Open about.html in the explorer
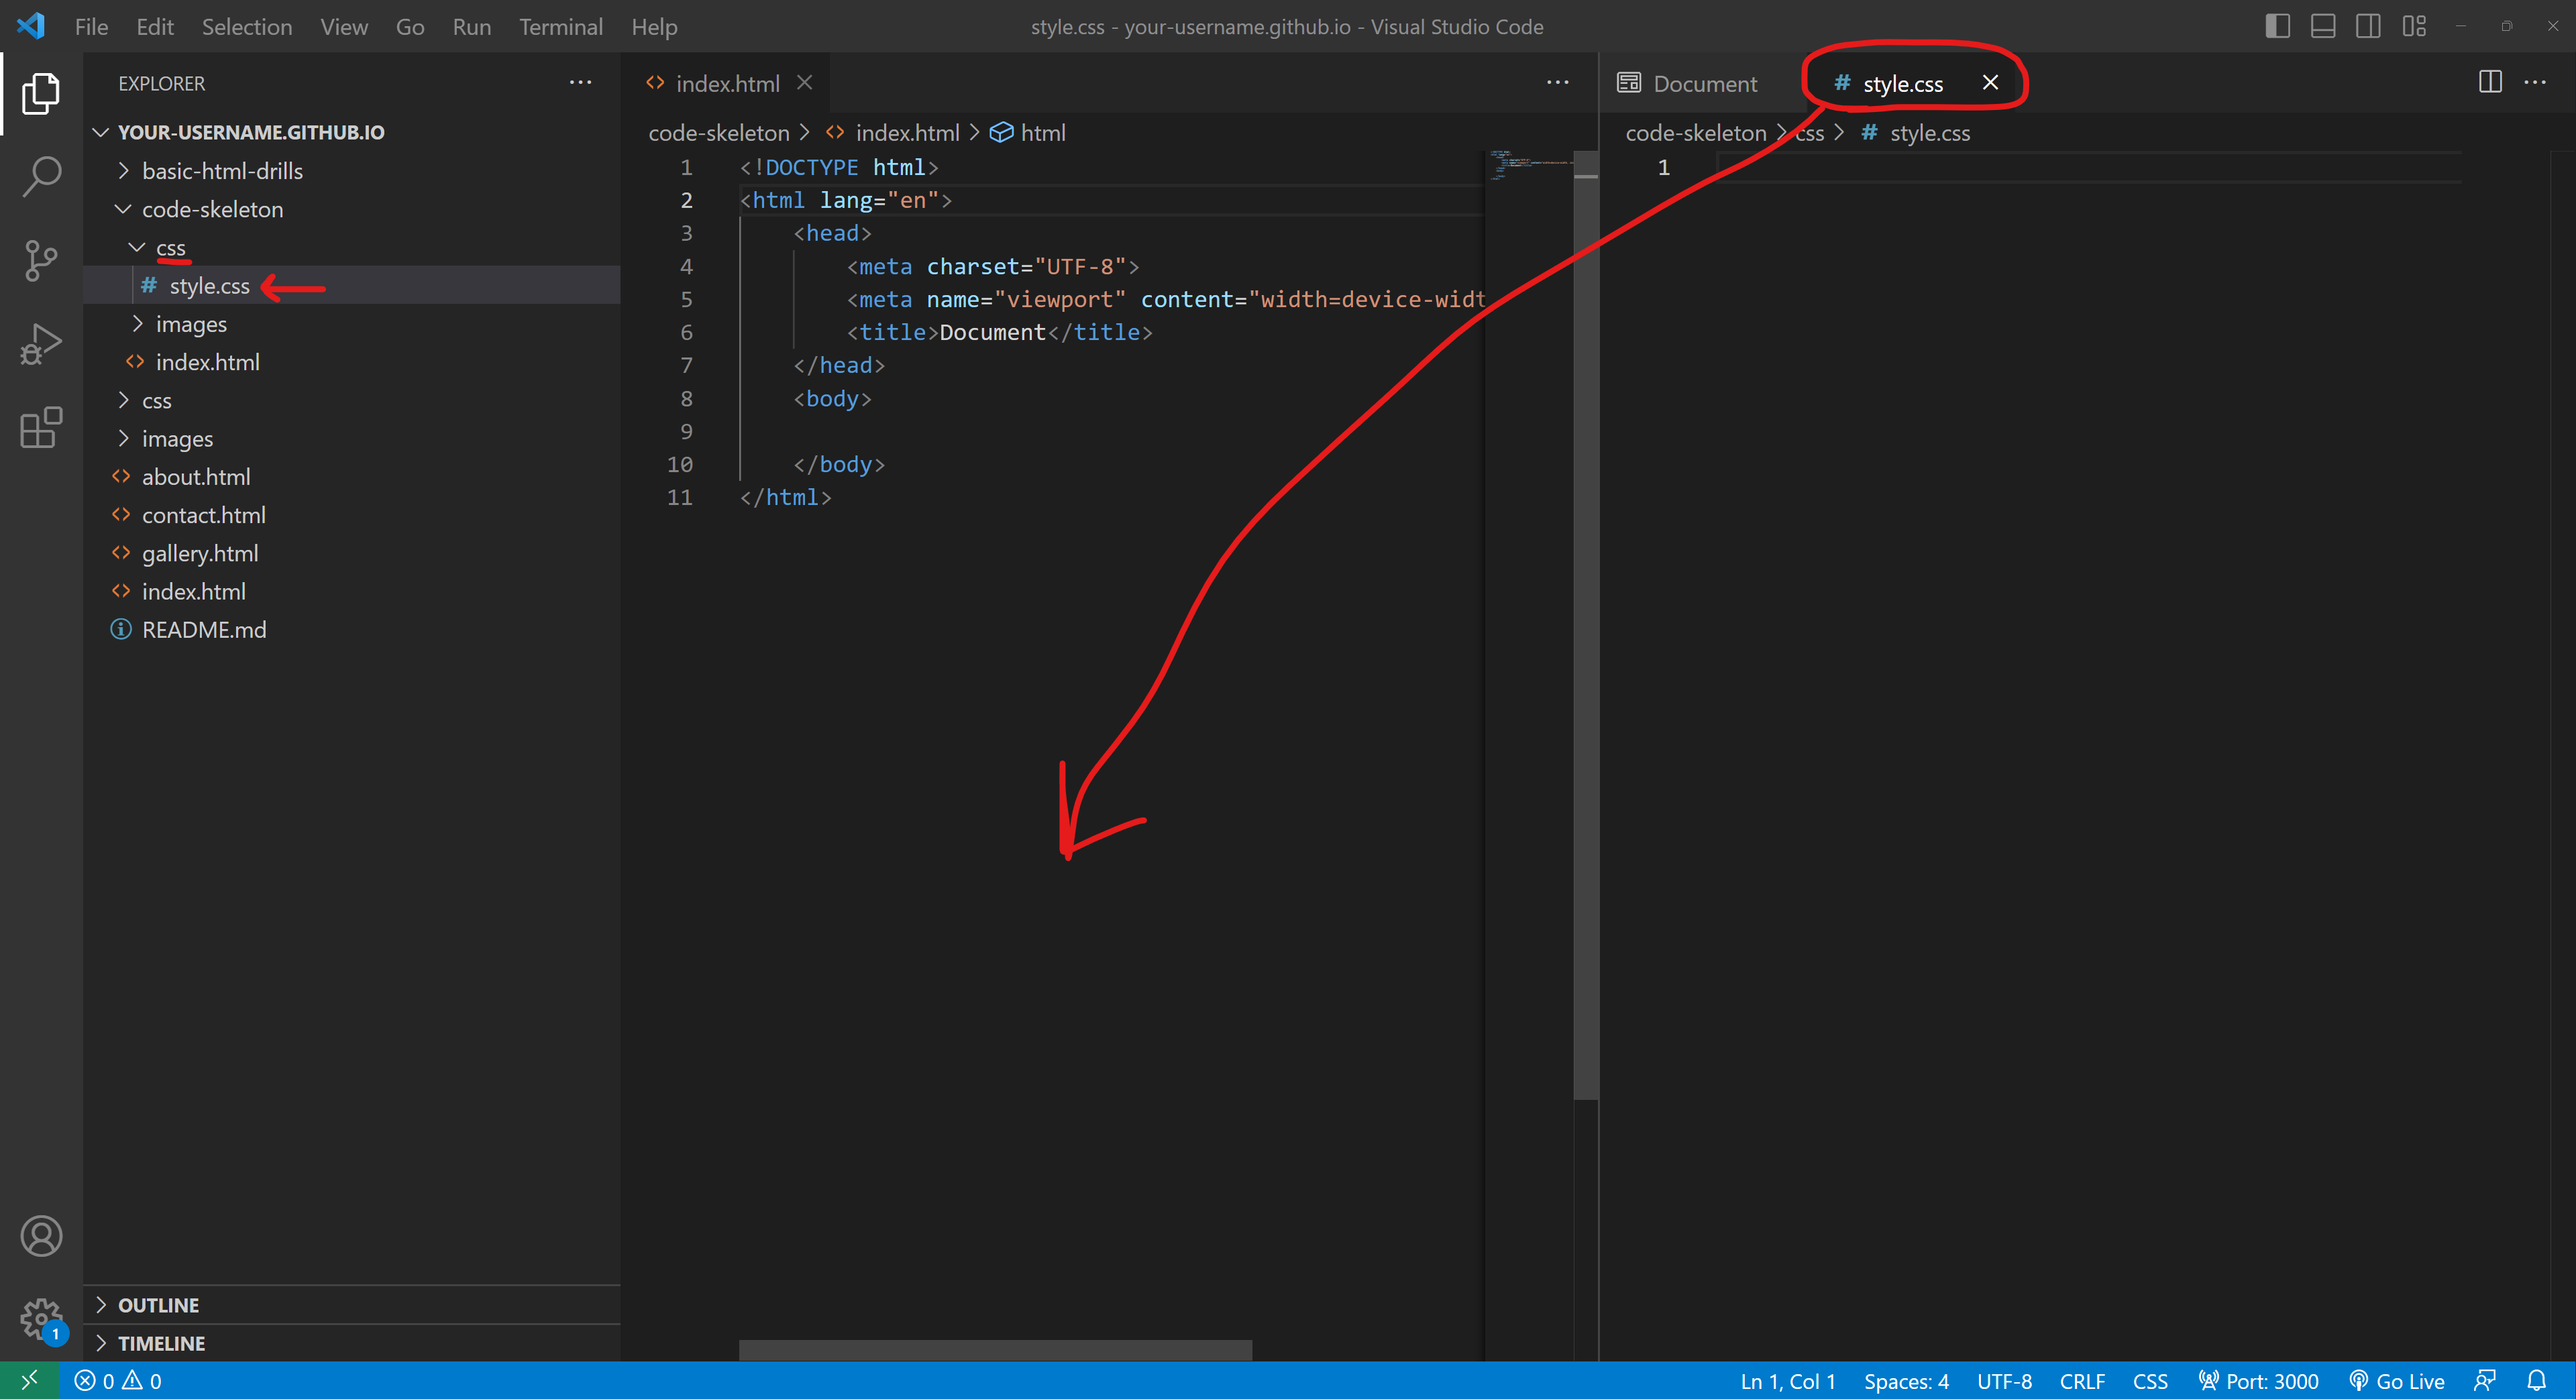2576x1399 pixels. coord(351,476)
